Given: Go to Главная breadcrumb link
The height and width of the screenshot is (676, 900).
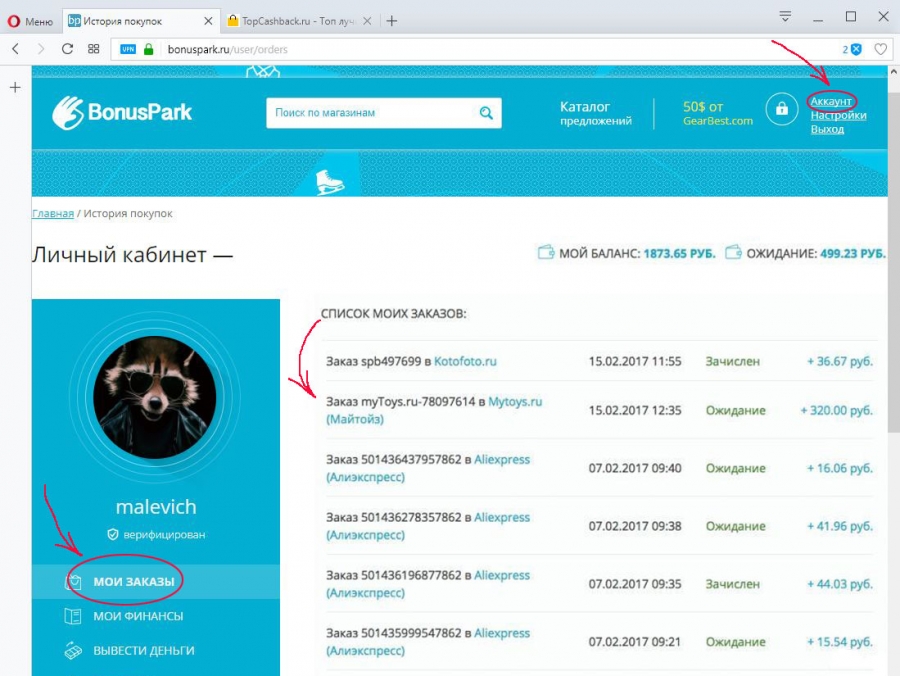Looking at the screenshot, I should pyautogui.click(x=53, y=213).
